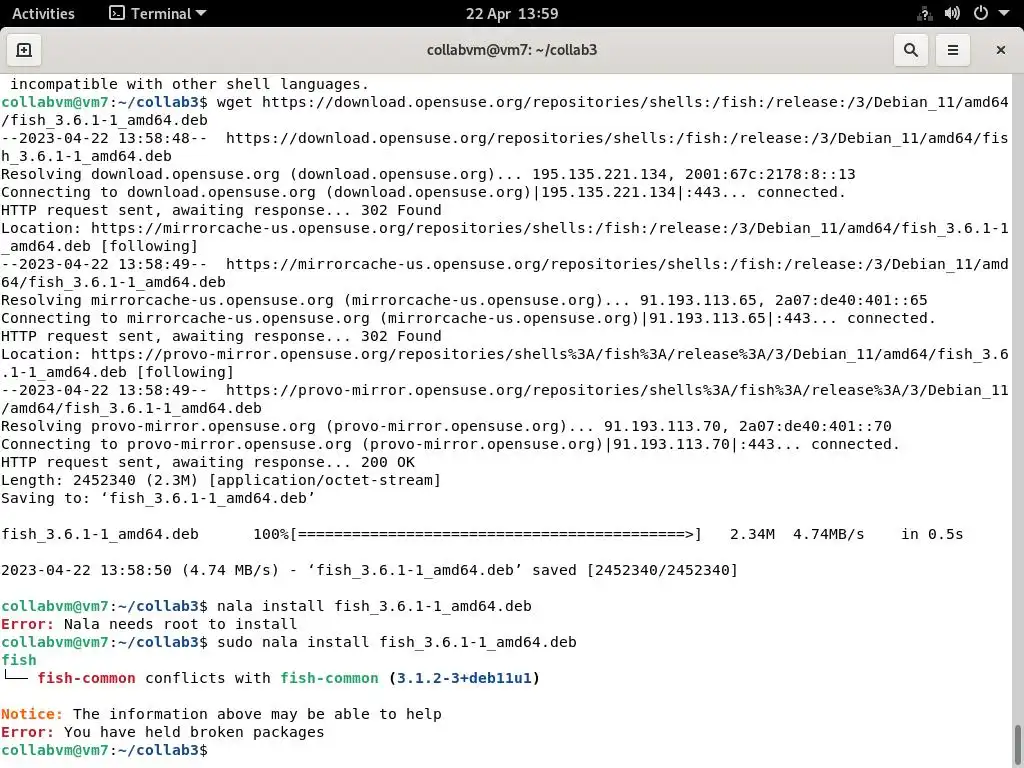Click the 'Saving to: fish_3.6.1-1_amd64.deb' line
1024x768 pixels.
tap(158, 498)
